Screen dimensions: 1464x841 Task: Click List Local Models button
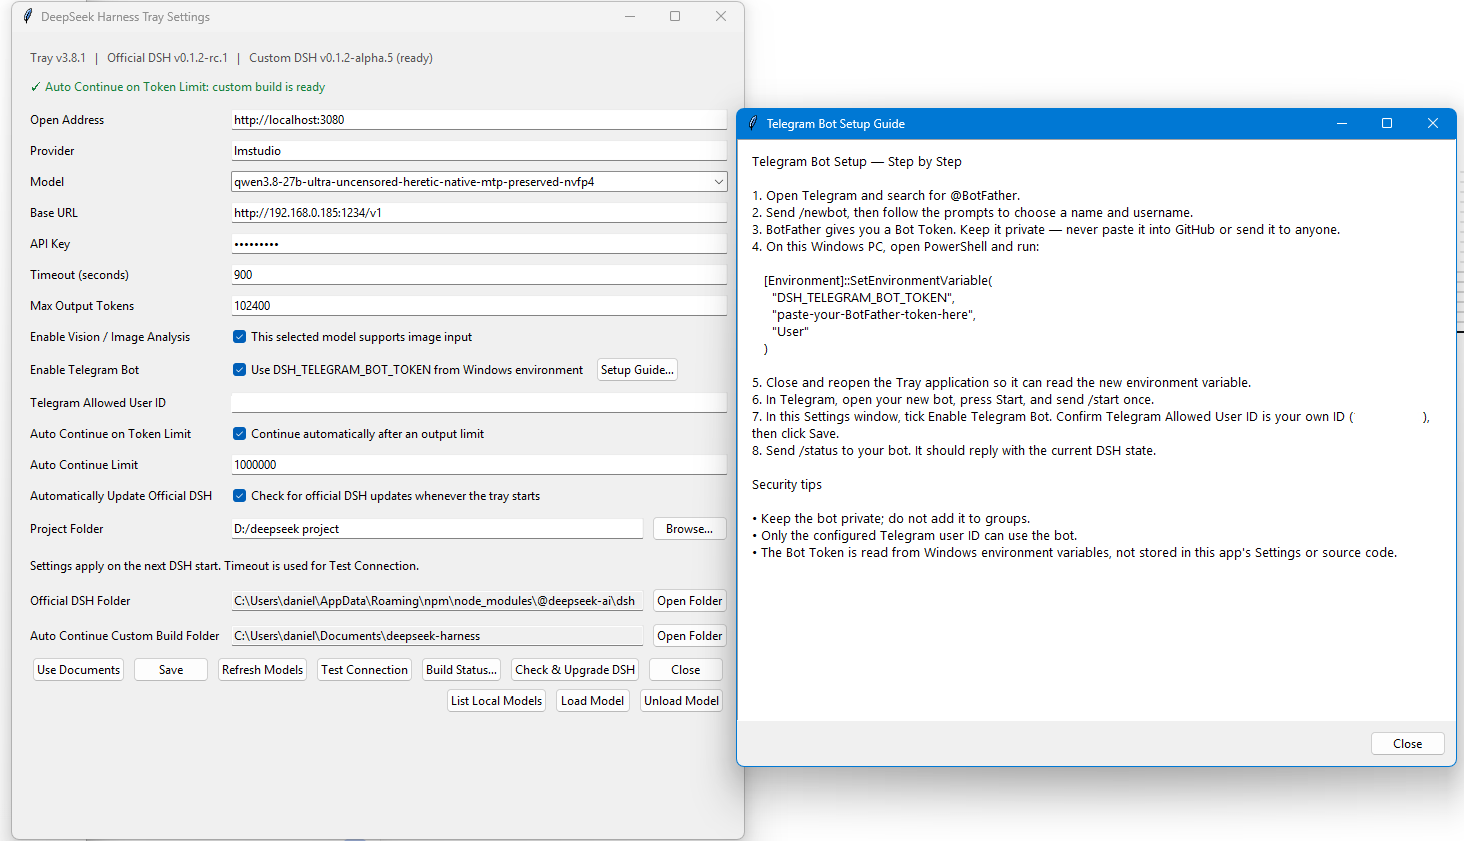(496, 701)
